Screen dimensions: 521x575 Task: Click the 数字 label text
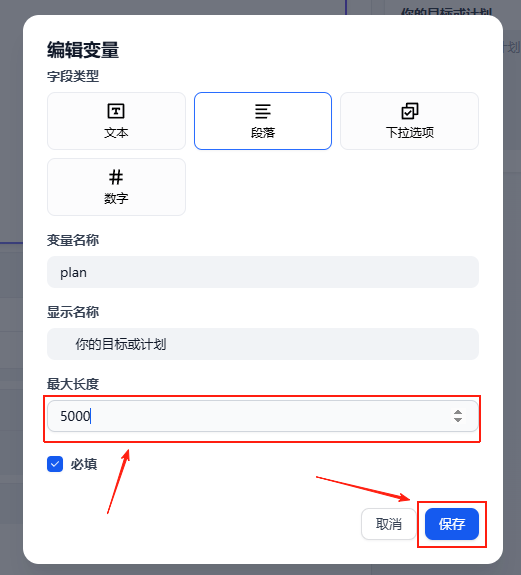point(116,198)
